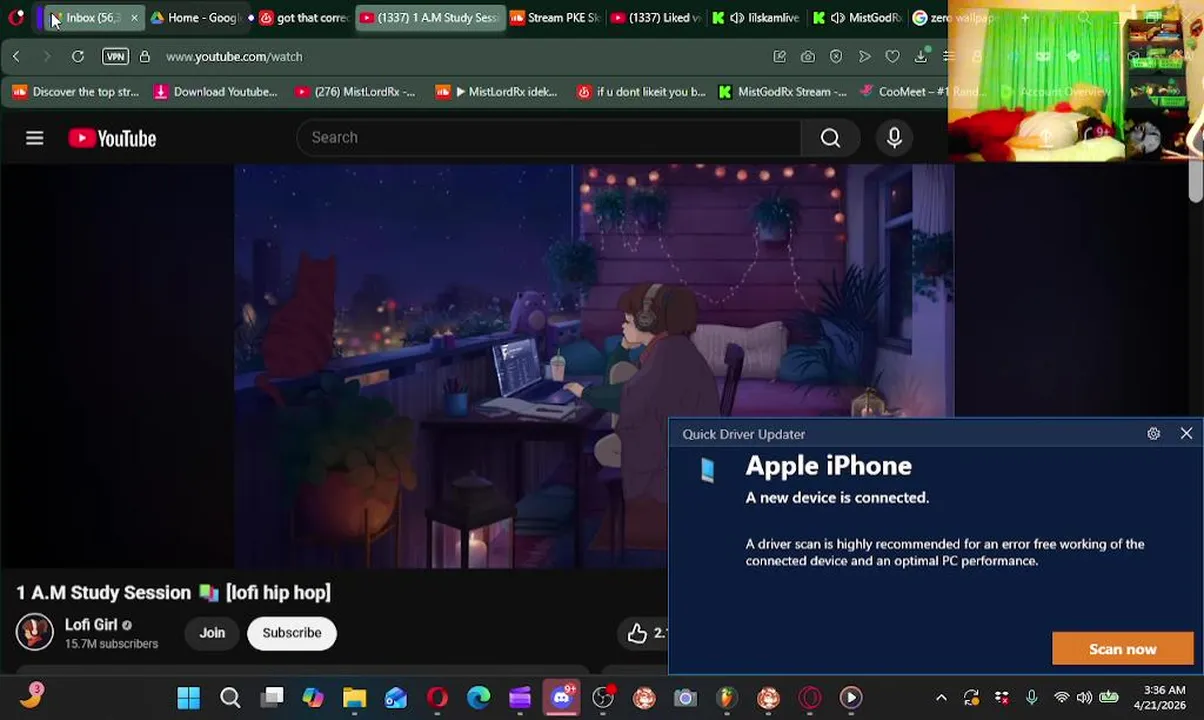This screenshot has width=1204, height=720.
Task: Open 'if u dont likeit you b...' bookmark
Action: 641,92
